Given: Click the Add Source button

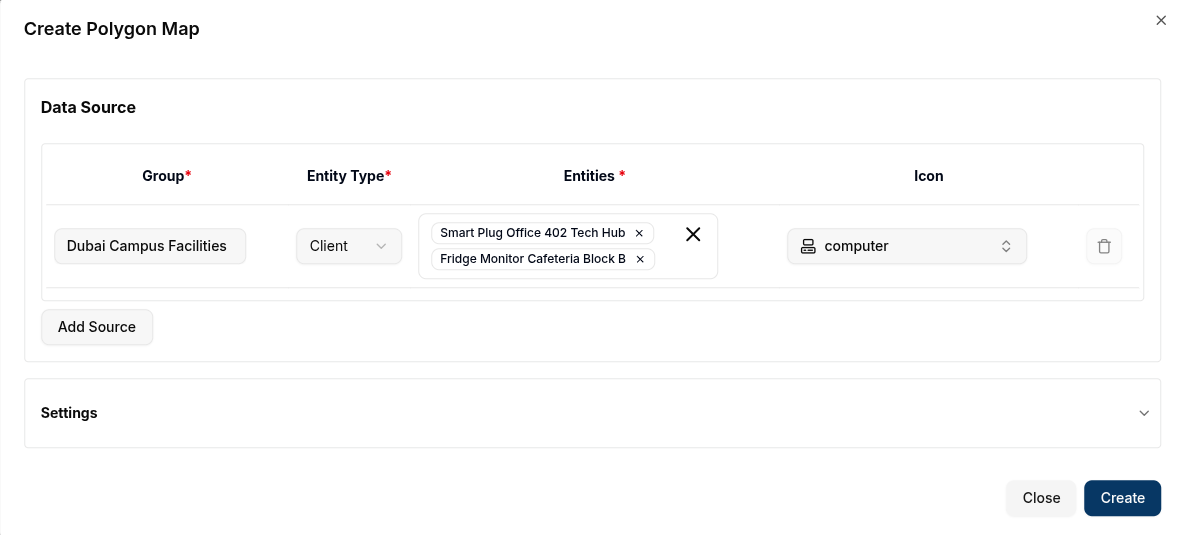Looking at the screenshot, I should (x=97, y=327).
